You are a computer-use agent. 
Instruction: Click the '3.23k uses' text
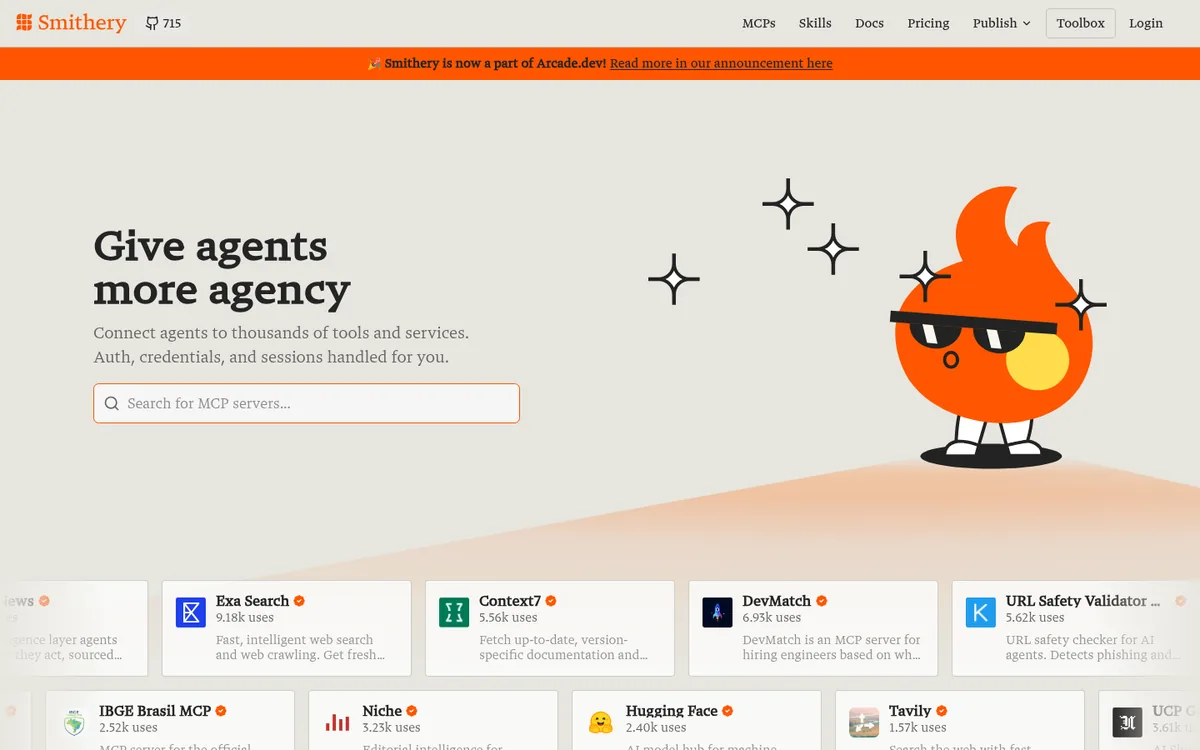coord(391,728)
